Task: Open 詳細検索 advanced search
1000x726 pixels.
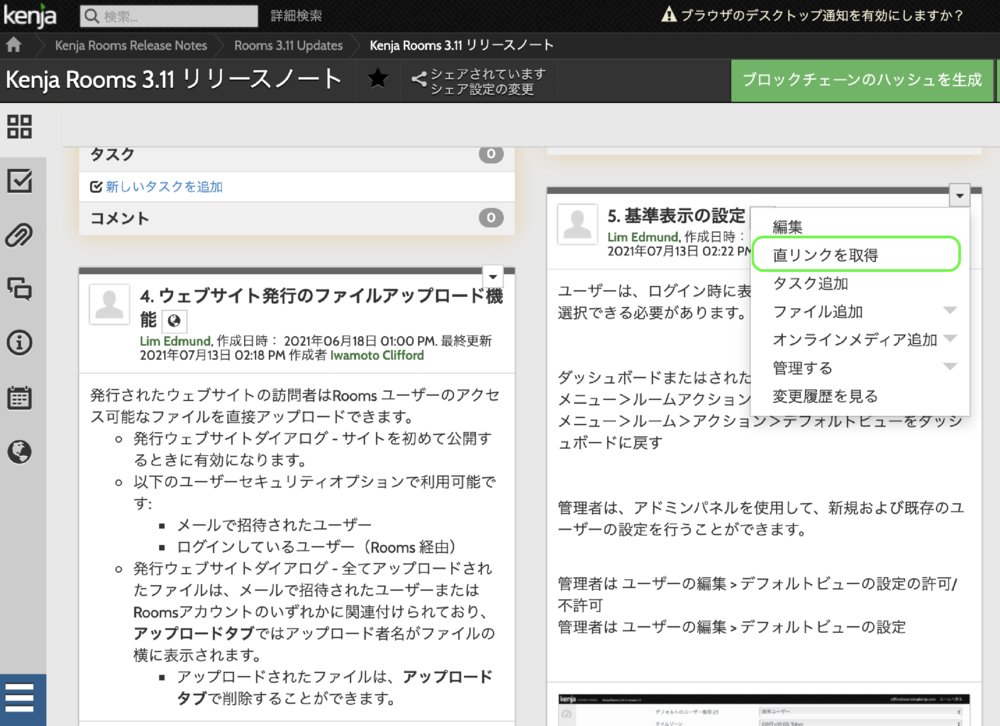Action: (x=297, y=16)
